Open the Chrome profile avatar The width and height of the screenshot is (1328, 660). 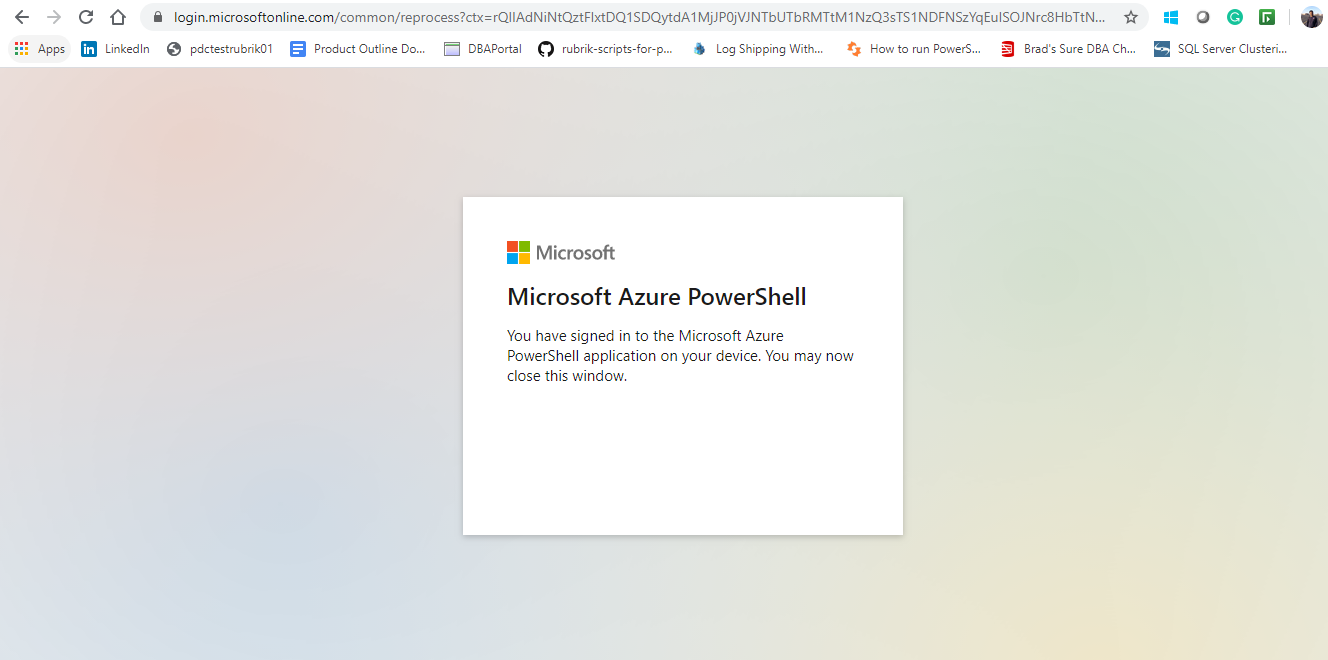click(x=1311, y=17)
